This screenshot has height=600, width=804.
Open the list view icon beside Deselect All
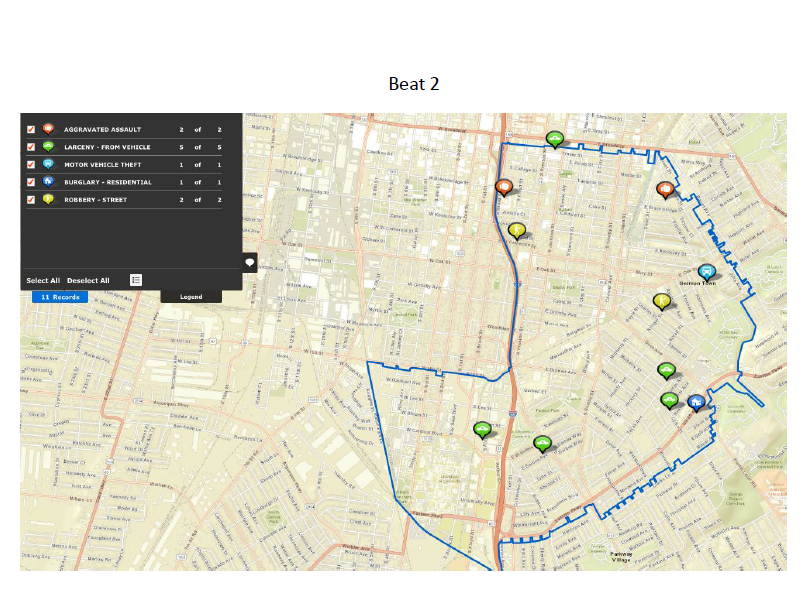(136, 280)
